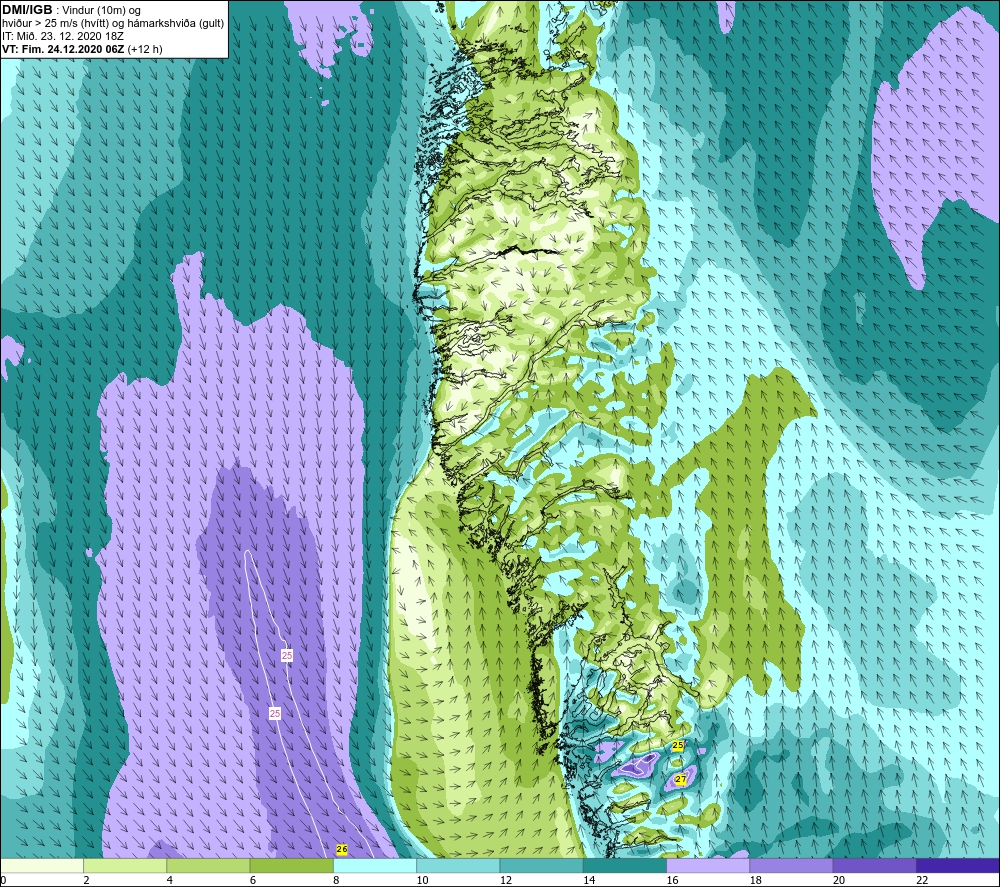Click the upper white 25 contour label

coord(287,656)
